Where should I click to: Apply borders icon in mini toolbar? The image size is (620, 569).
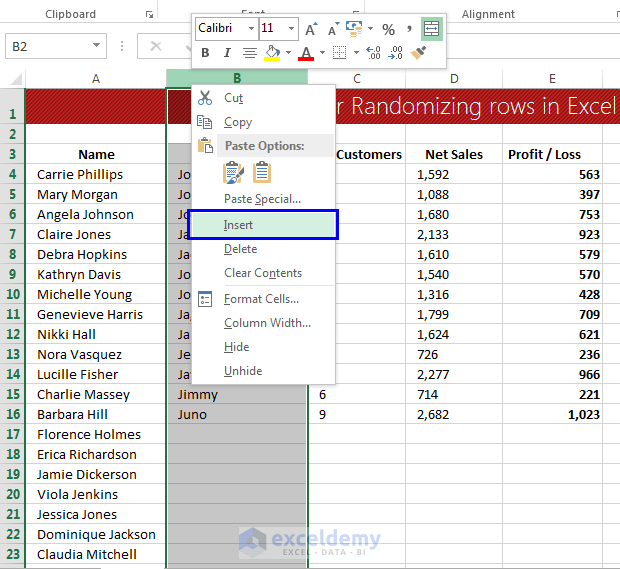tap(340, 53)
